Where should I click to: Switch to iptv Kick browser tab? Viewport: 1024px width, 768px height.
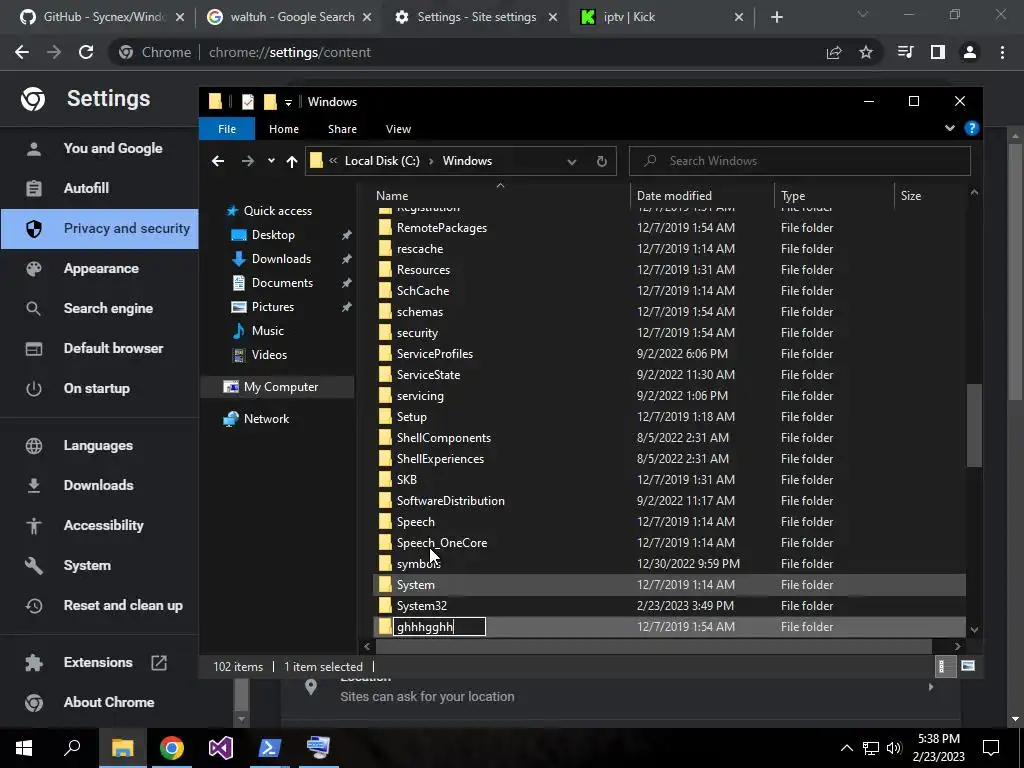coord(662,17)
